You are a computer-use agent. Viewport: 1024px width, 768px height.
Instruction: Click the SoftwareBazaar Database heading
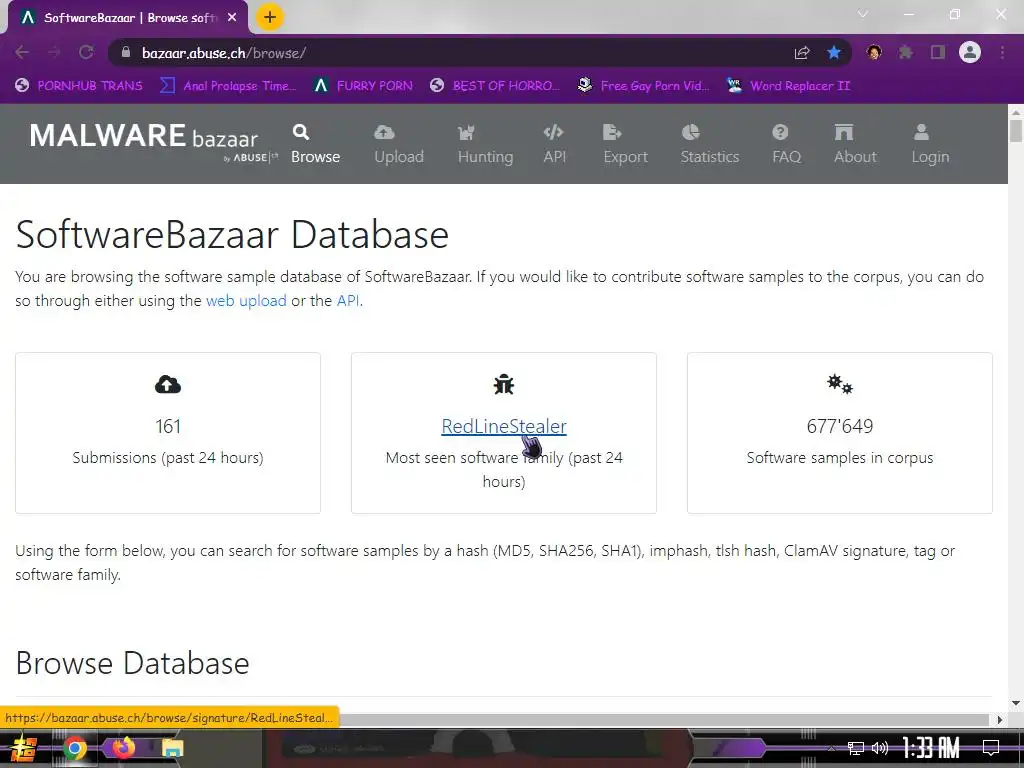point(232,234)
